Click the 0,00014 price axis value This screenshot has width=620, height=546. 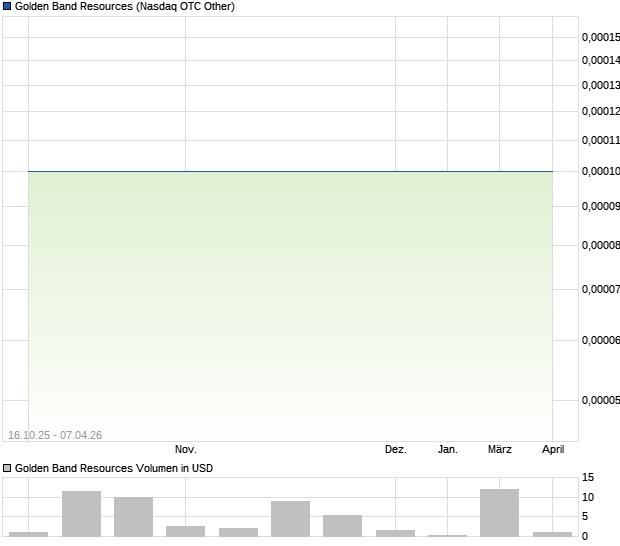(x=601, y=60)
